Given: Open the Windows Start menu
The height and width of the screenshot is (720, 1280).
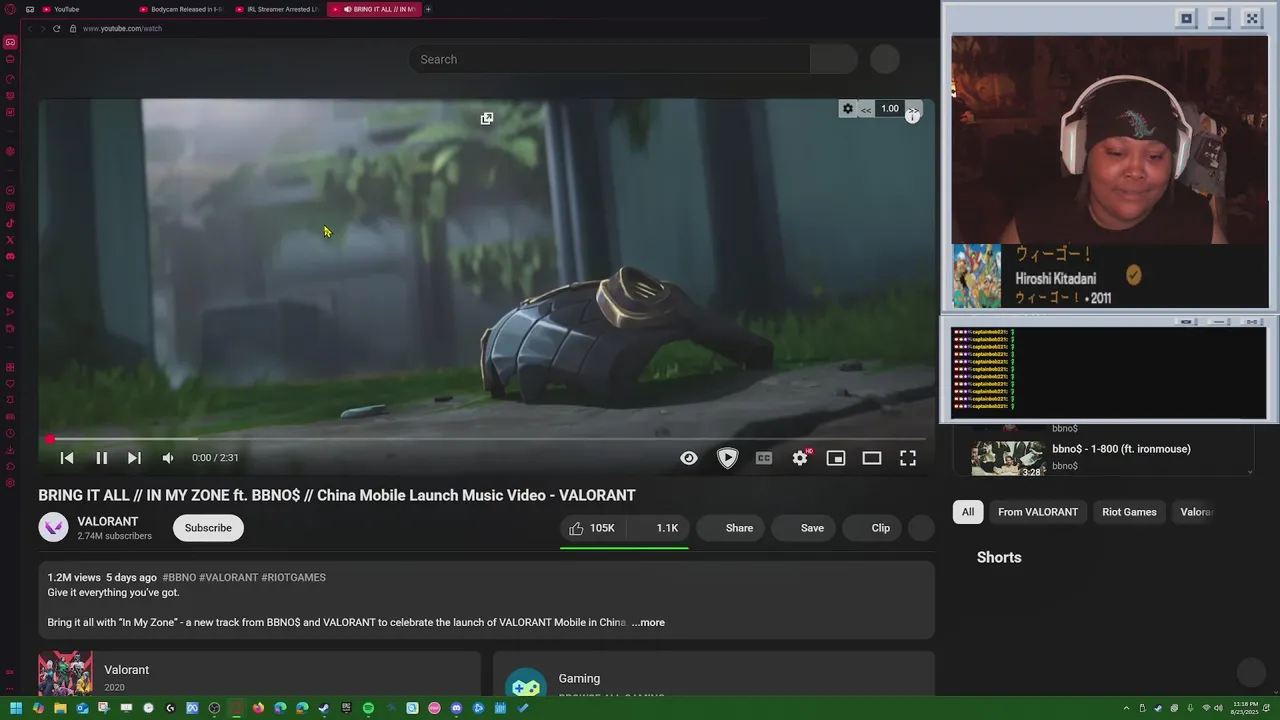Looking at the screenshot, I should point(16,708).
